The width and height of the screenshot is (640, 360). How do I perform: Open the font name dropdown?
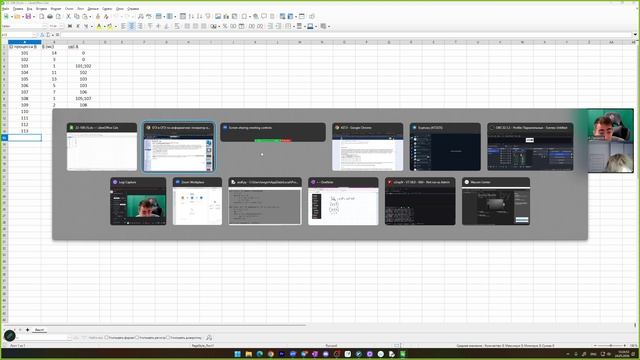pyautogui.click(x=44, y=26)
